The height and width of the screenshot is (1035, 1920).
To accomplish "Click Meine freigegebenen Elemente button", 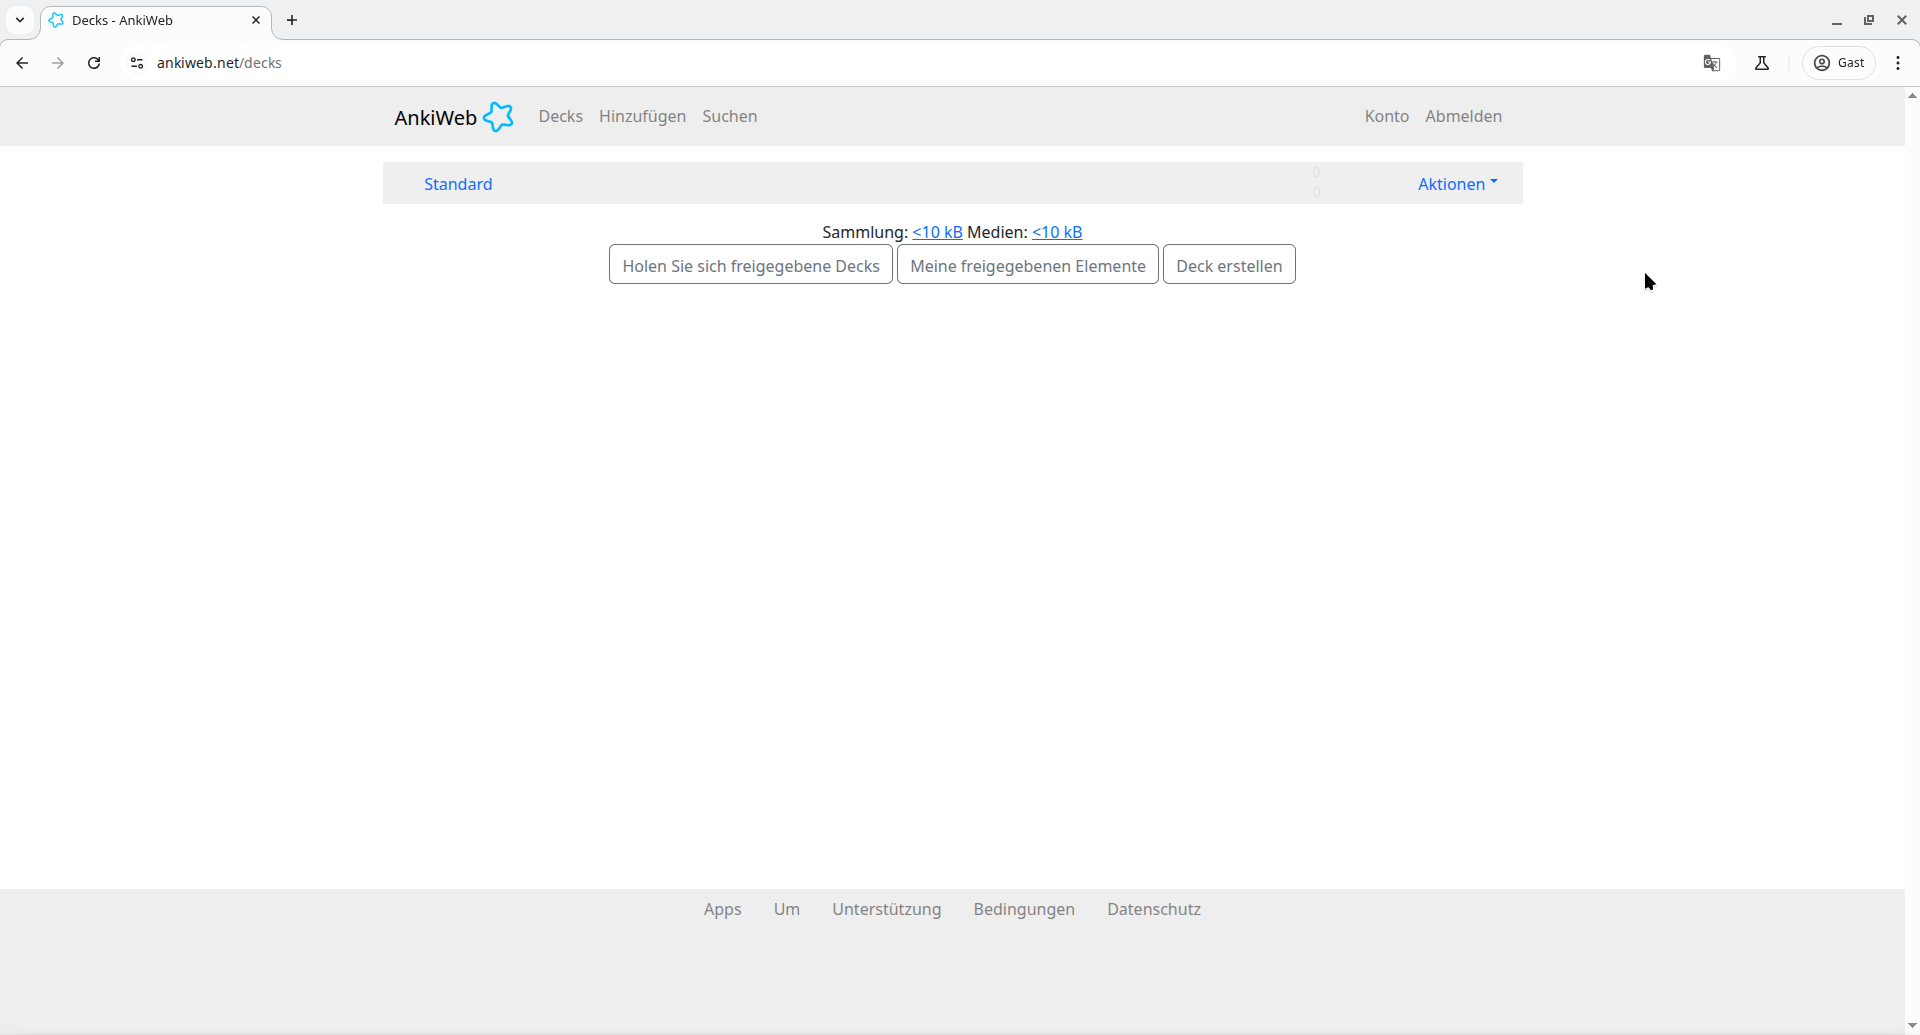I will point(1028,265).
